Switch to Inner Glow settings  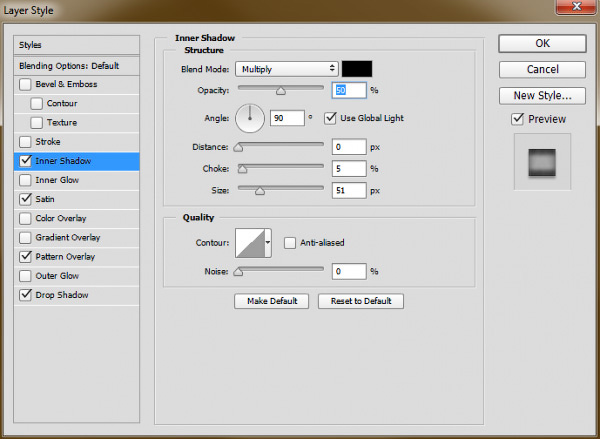pos(57,180)
